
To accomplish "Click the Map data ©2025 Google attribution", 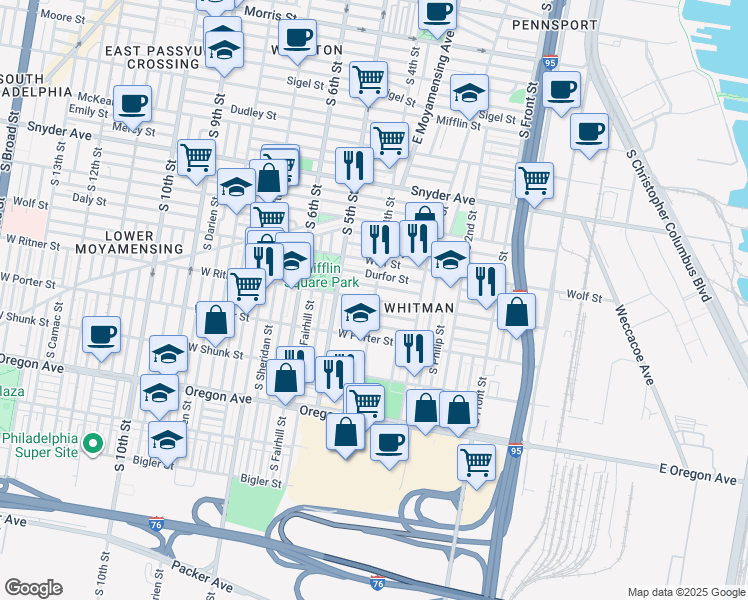I will click(686, 592).
